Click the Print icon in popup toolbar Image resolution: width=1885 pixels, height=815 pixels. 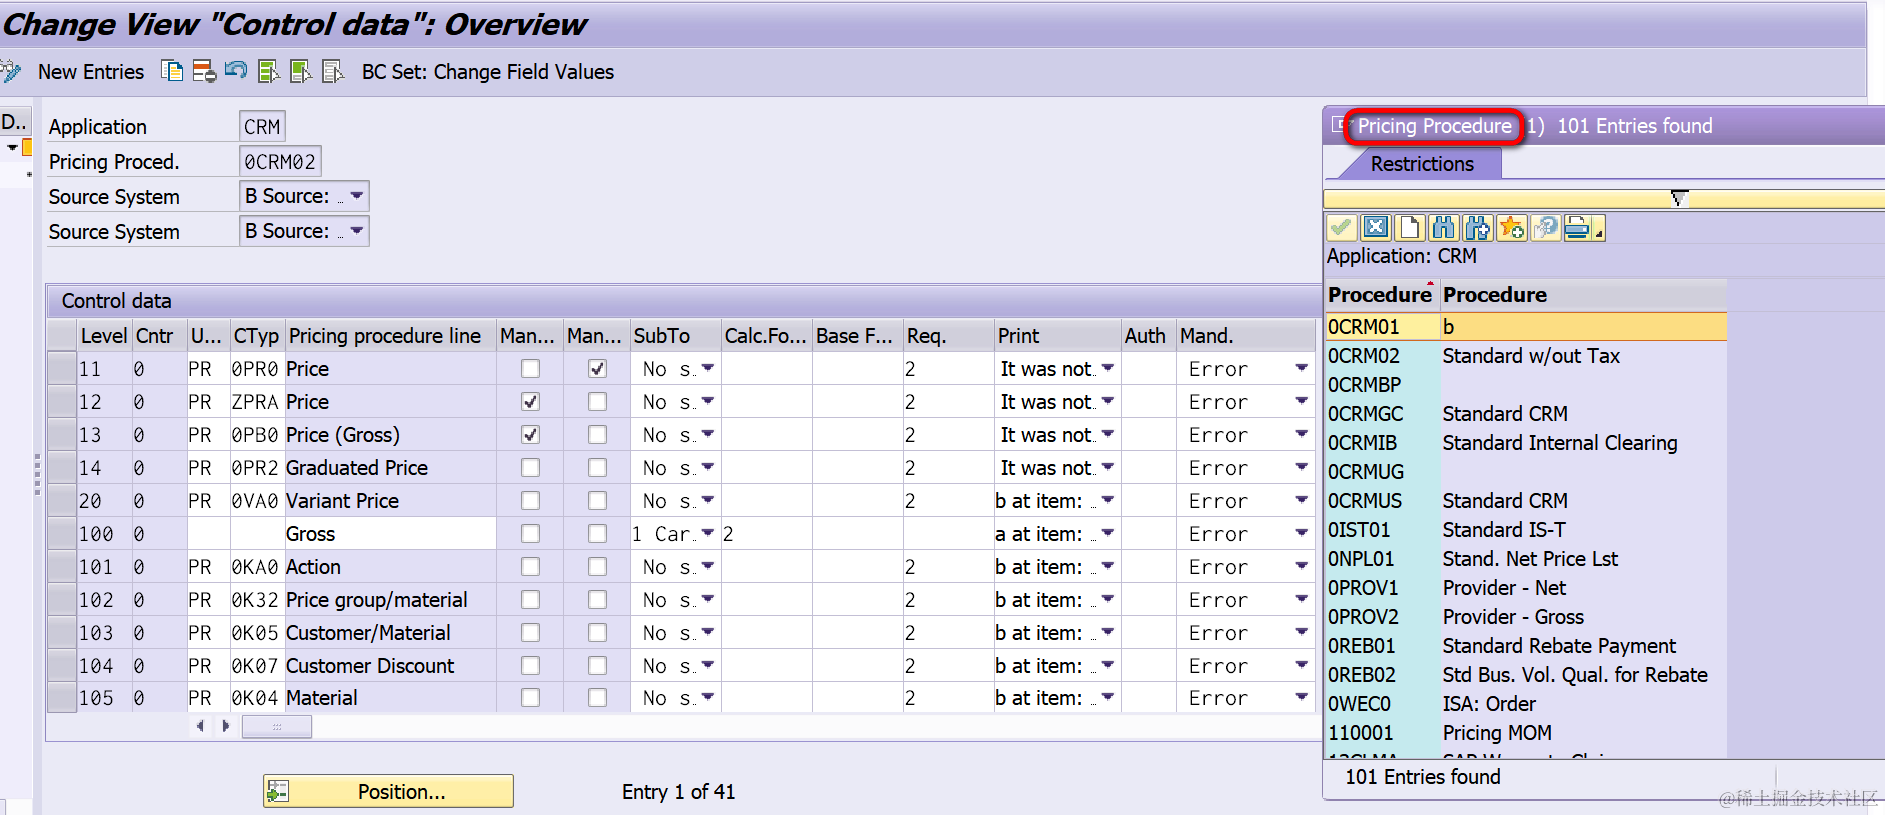pyautogui.click(x=1577, y=228)
